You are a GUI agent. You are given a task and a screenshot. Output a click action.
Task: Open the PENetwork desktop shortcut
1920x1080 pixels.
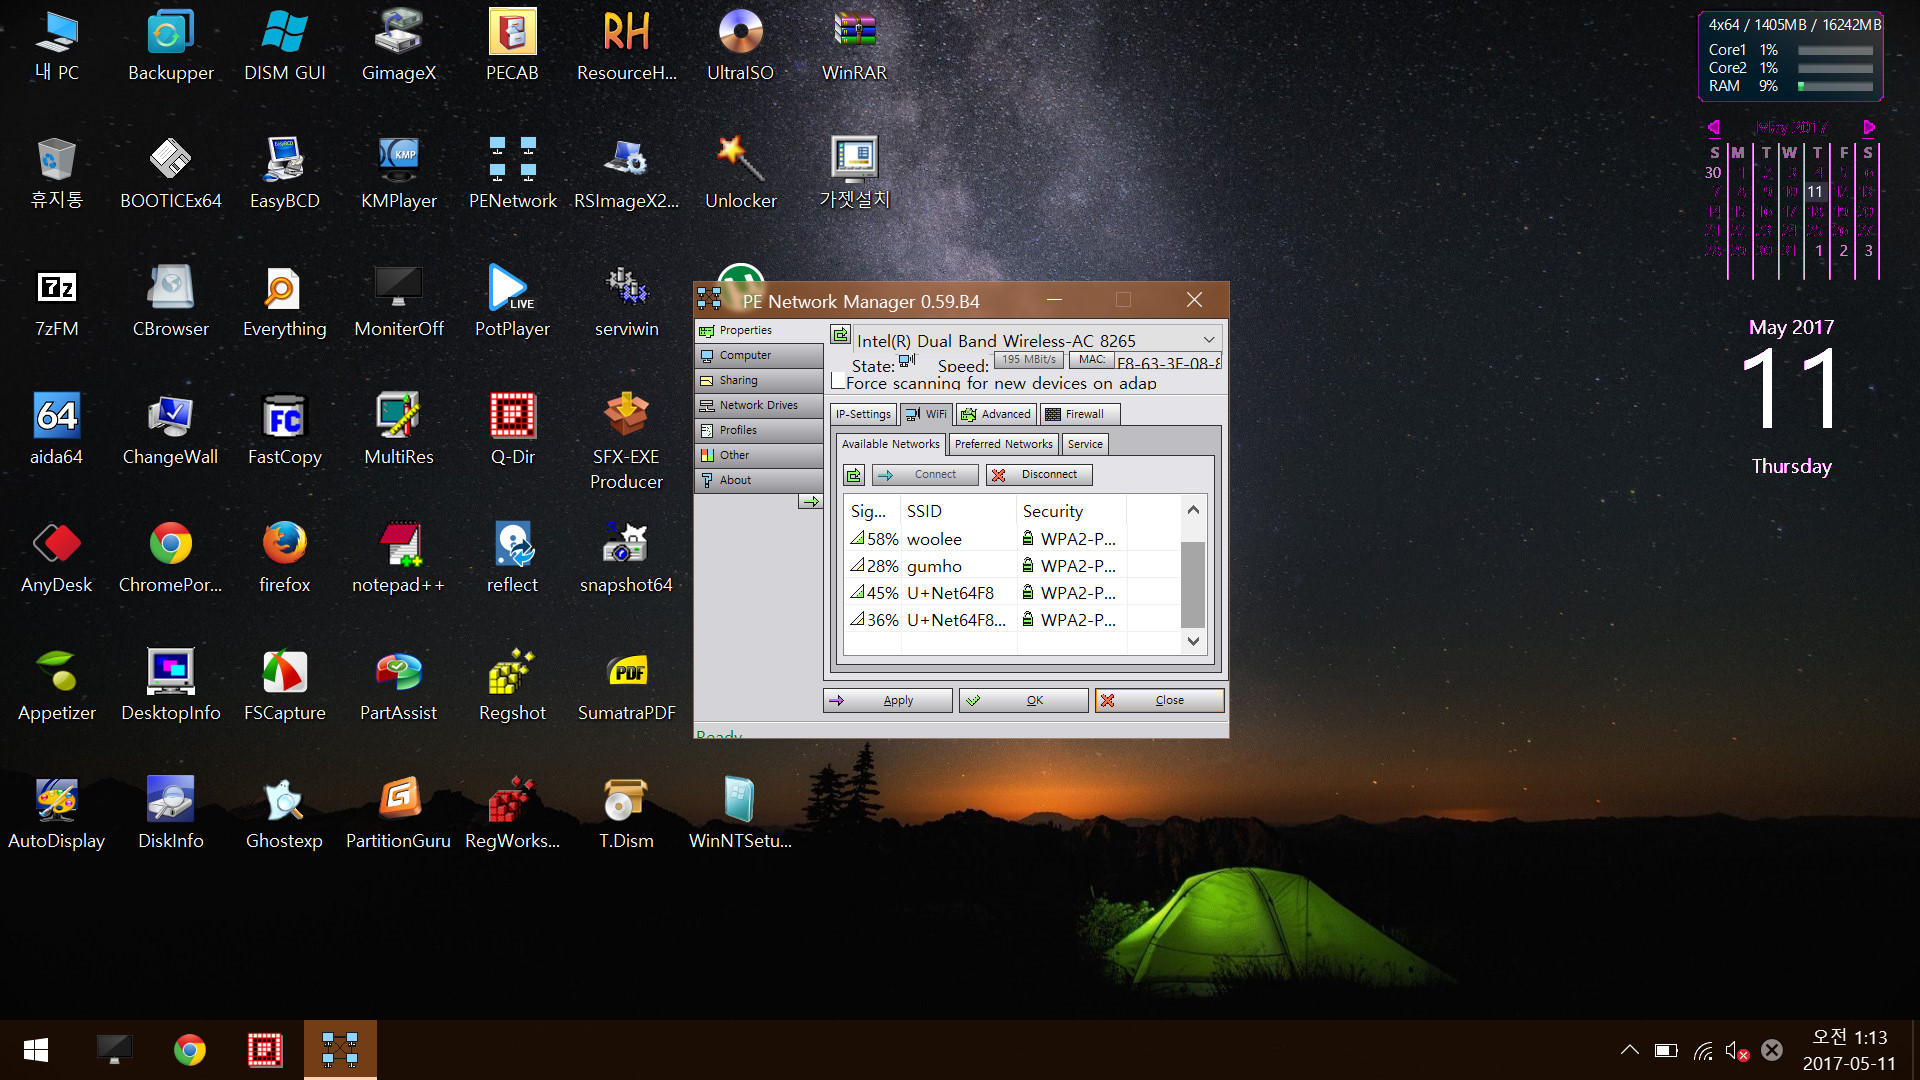(x=512, y=174)
